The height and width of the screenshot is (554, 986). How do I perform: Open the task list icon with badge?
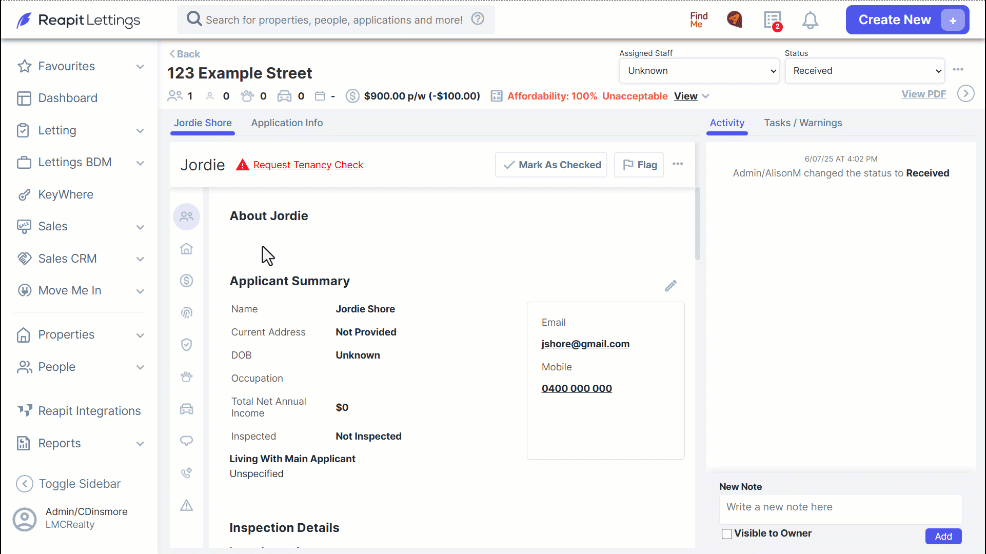pos(773,20)
